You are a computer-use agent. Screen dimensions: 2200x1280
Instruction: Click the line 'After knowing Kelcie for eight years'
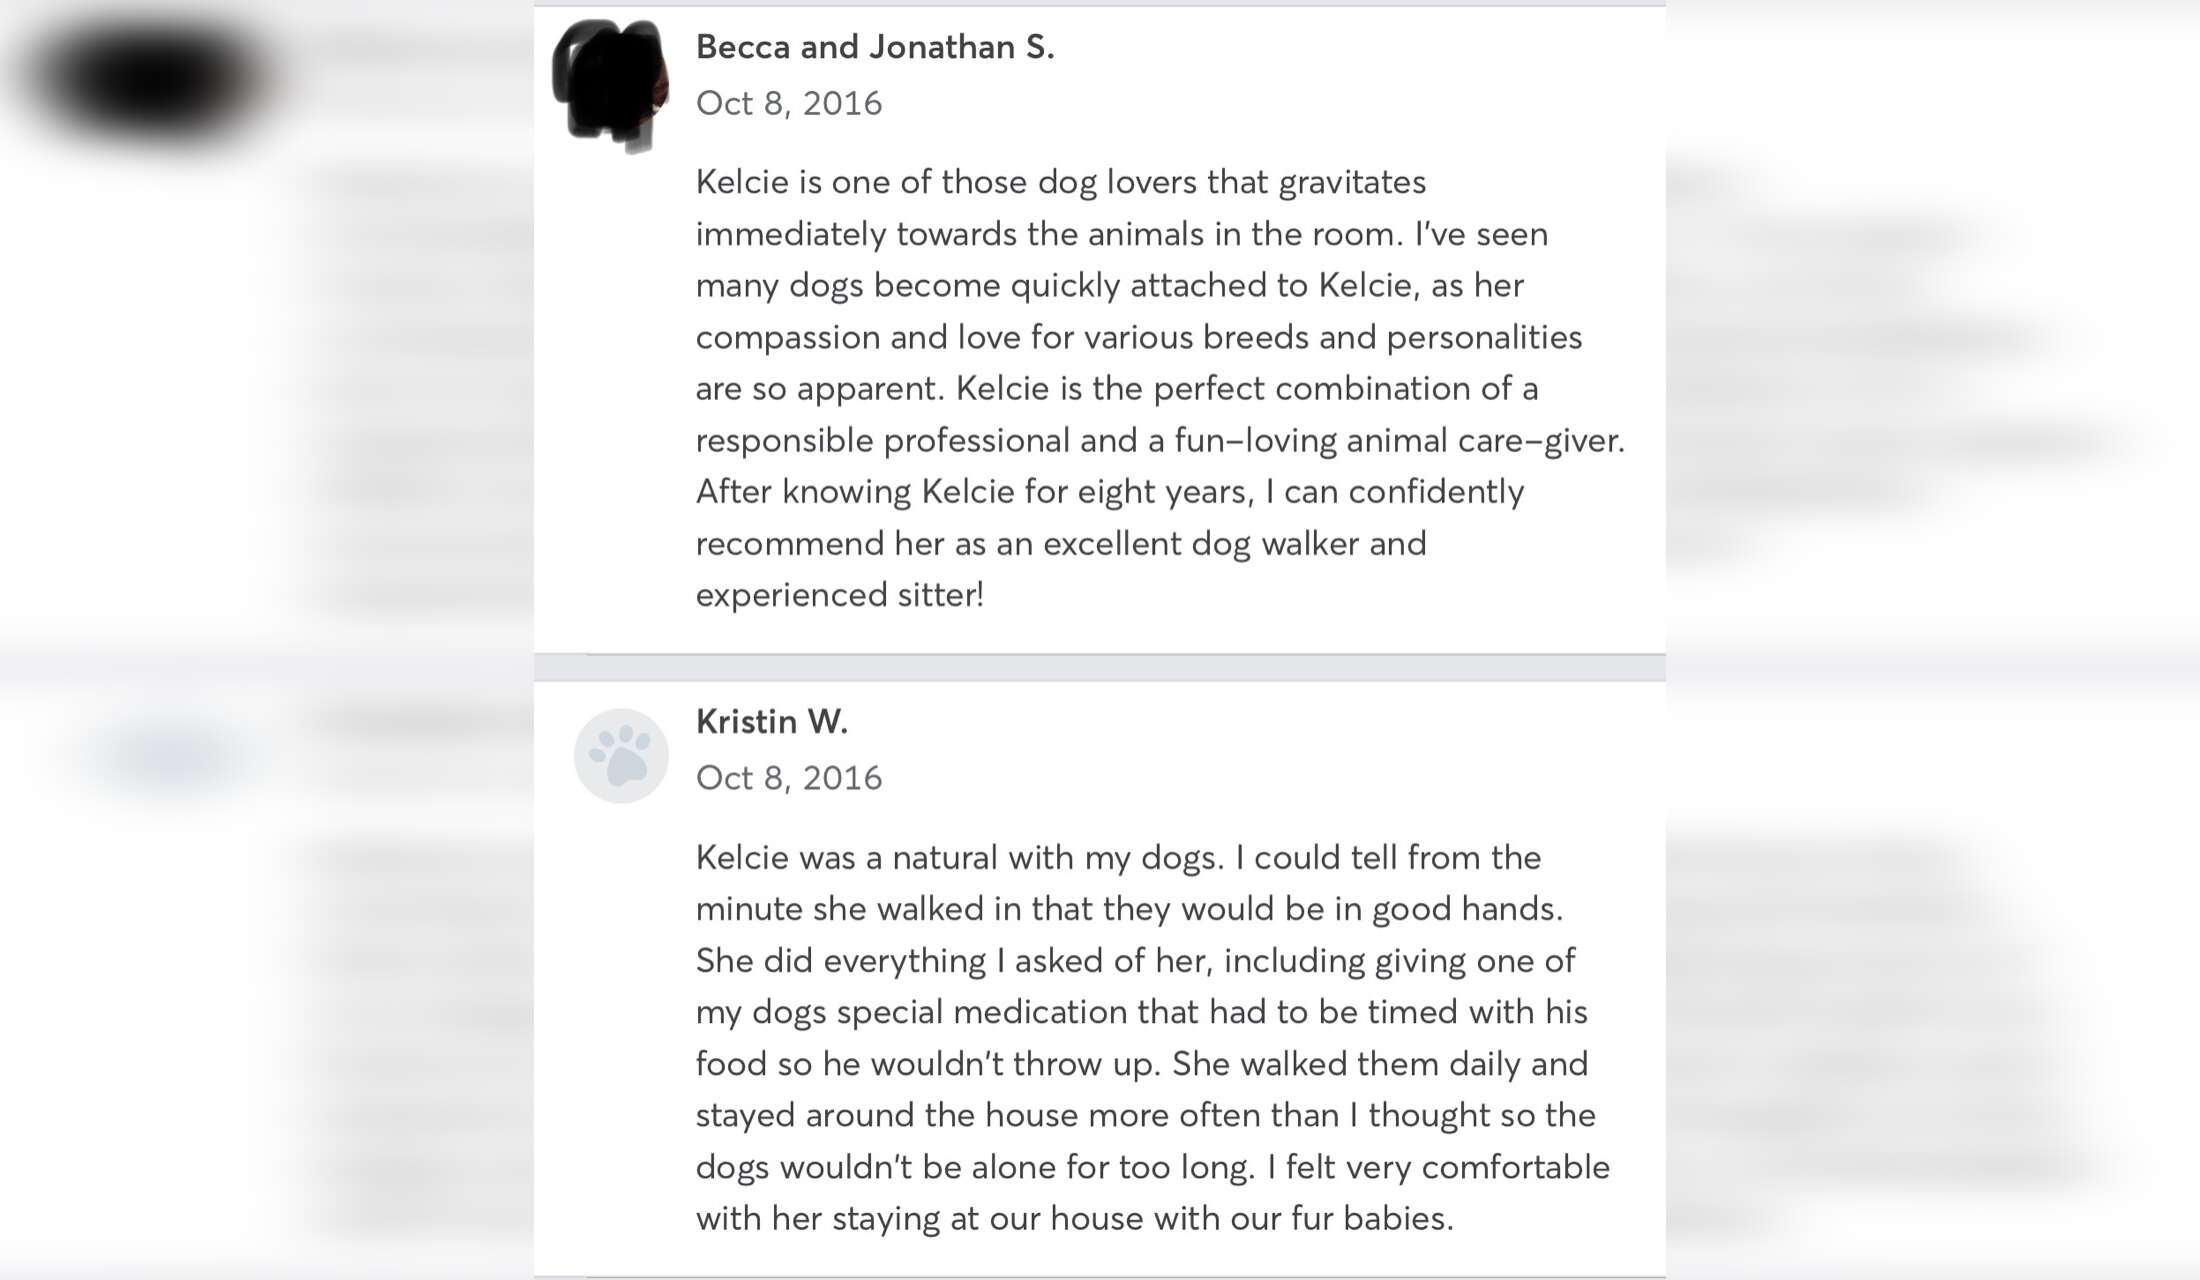point(1110,493)
